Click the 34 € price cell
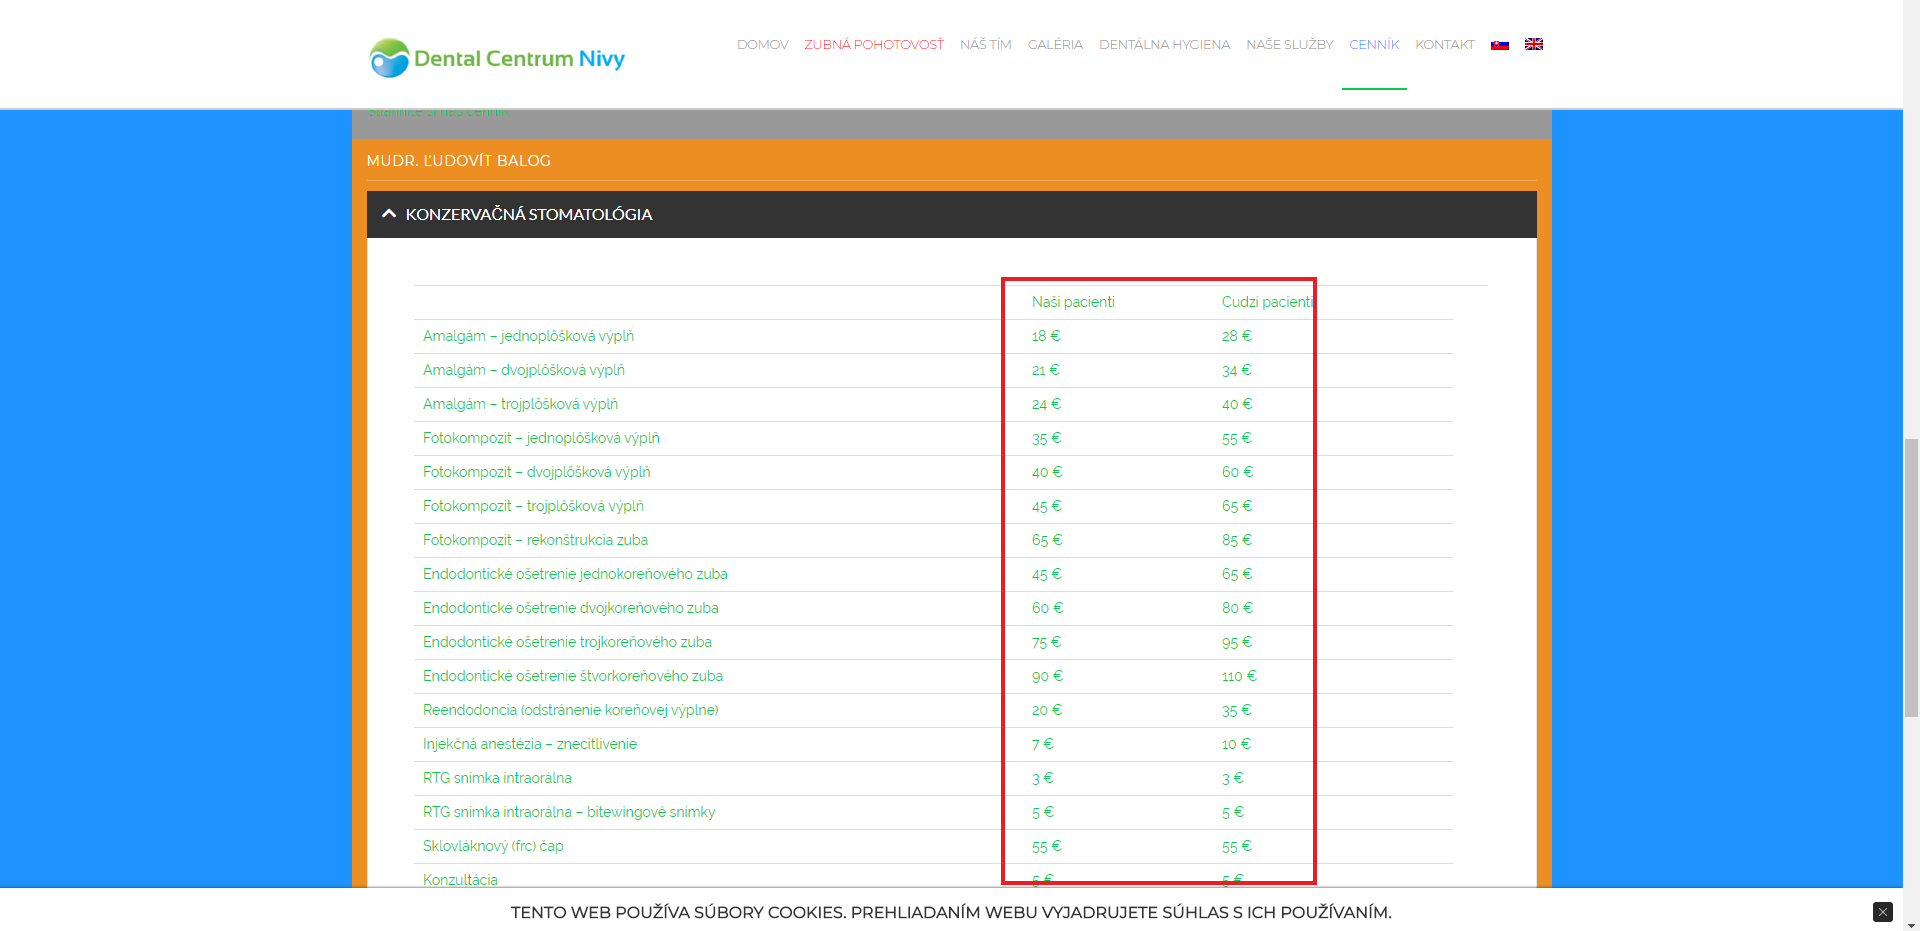Viewport: 1920px width, 931px height. tap(1236, 370)
